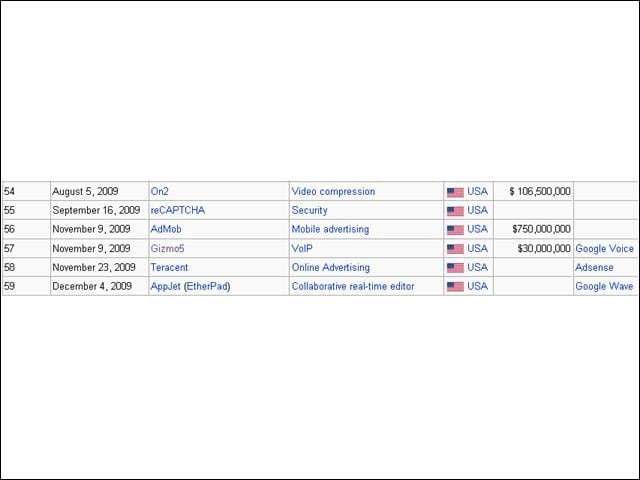The image size is (640, 480).
Task: Open the USA link in the reCAPTCHA row
Action: click(x=478, y=210)
